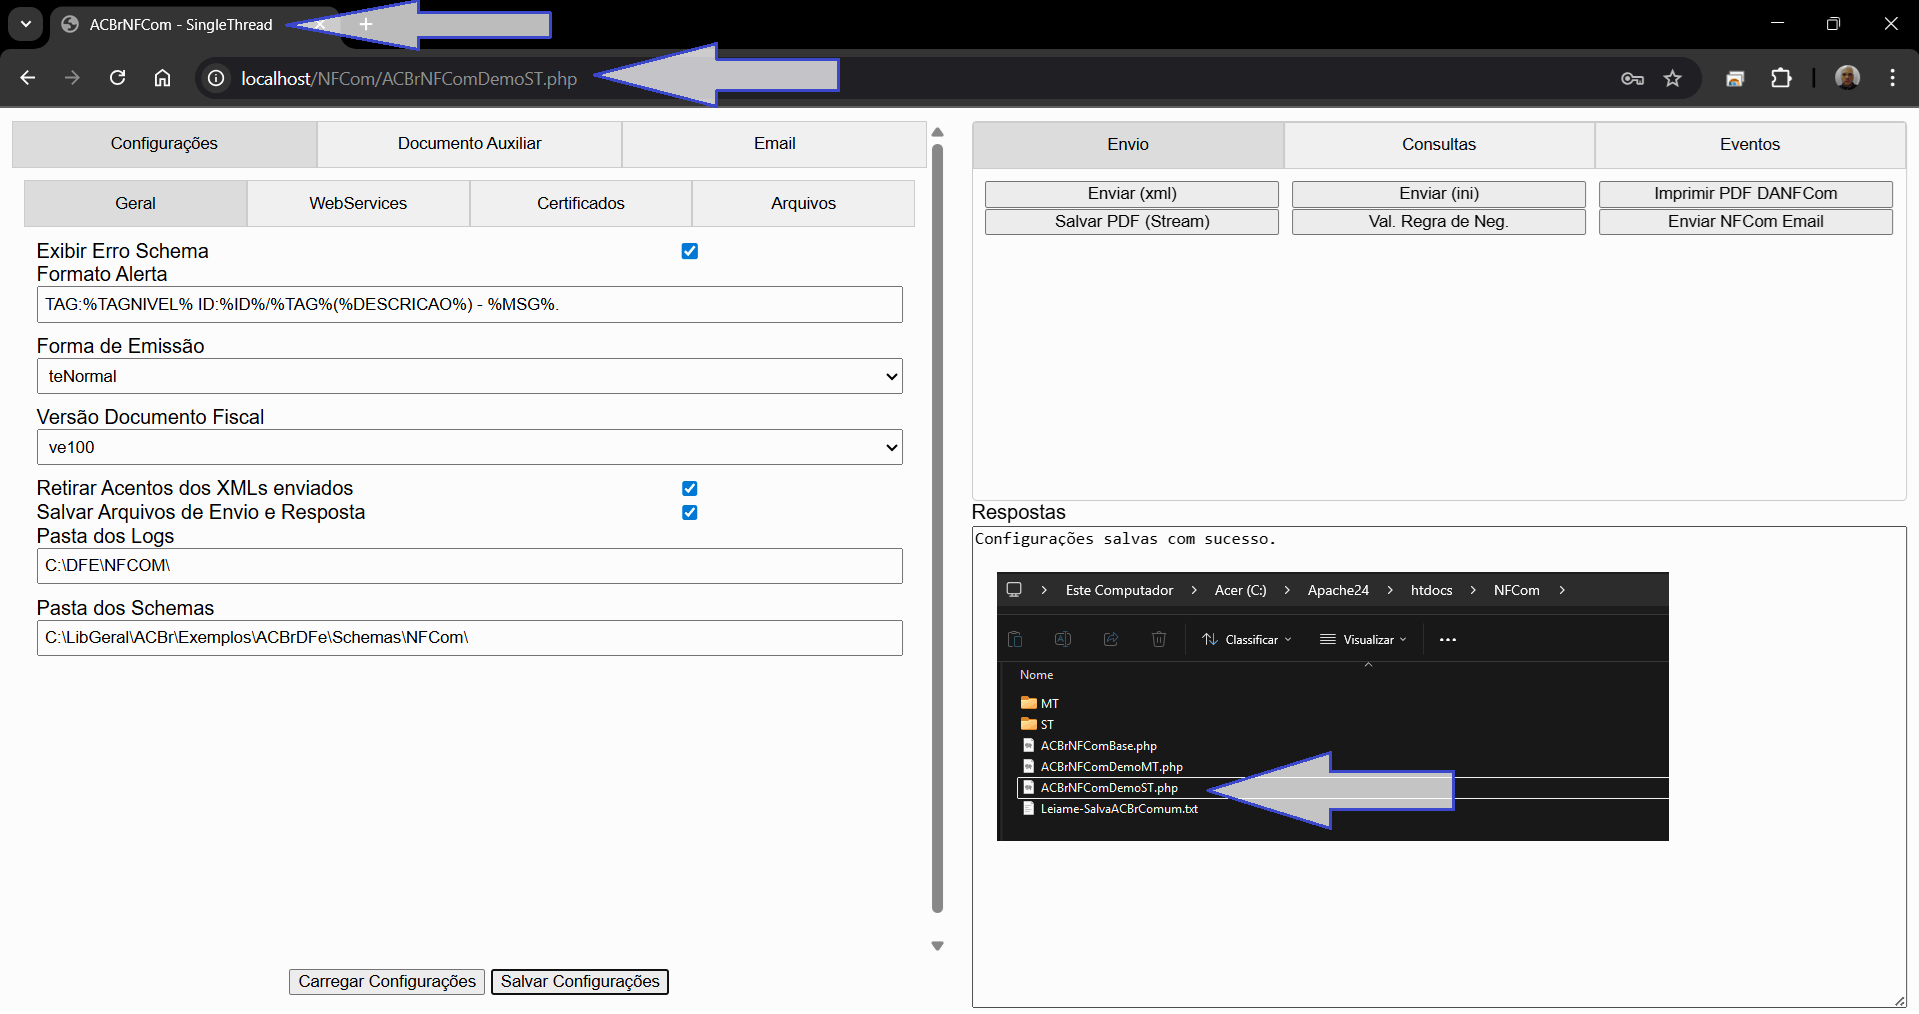1919x1014 pixels.
Task: Click Acer (C:) breadcrumb in Explorer
Action: pos(1240,590)
